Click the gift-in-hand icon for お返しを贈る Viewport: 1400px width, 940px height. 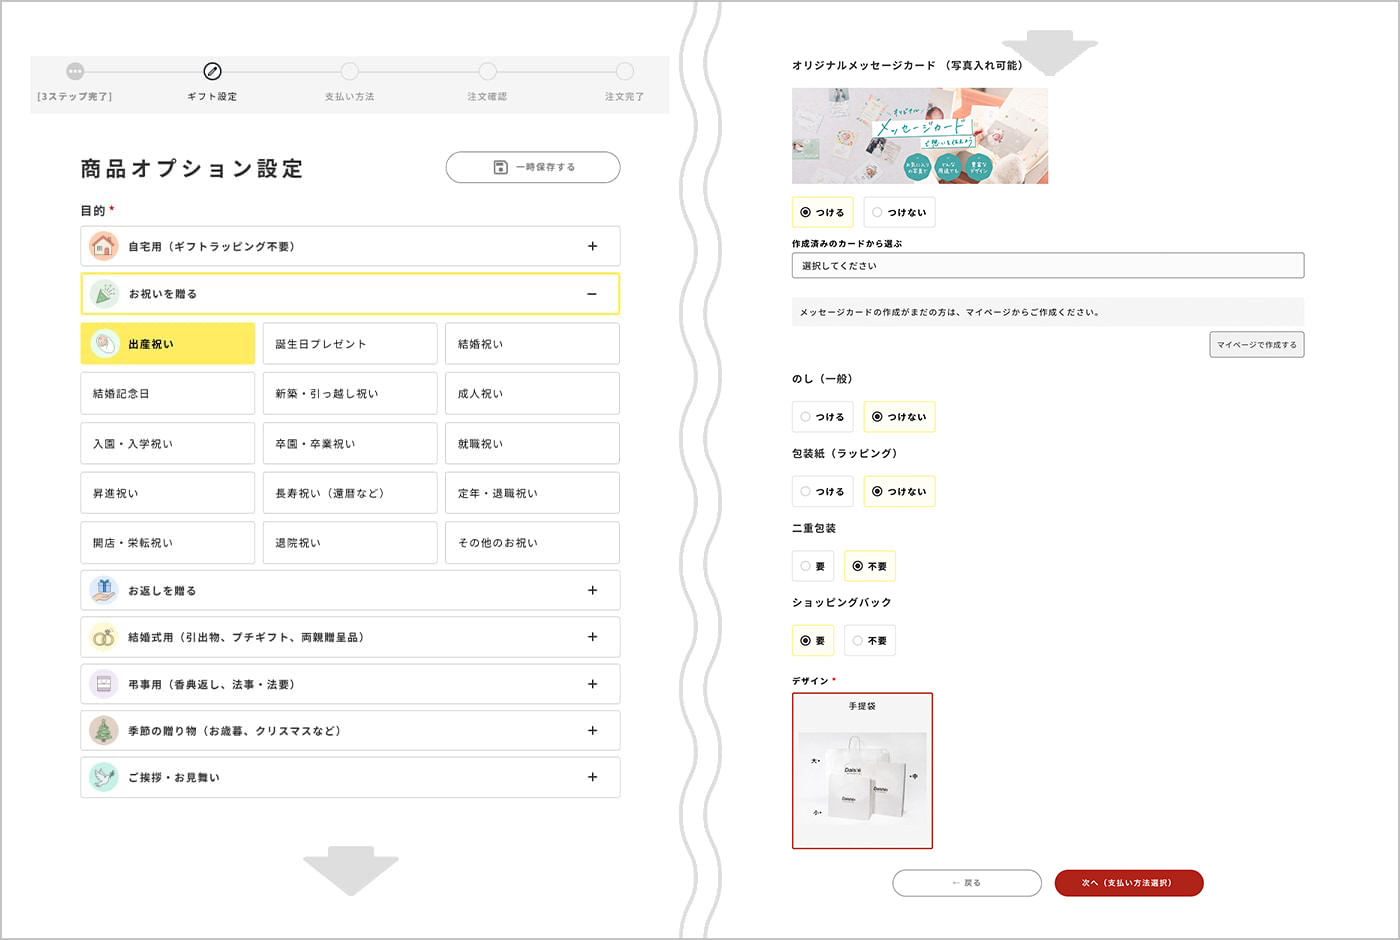(103, 591)
